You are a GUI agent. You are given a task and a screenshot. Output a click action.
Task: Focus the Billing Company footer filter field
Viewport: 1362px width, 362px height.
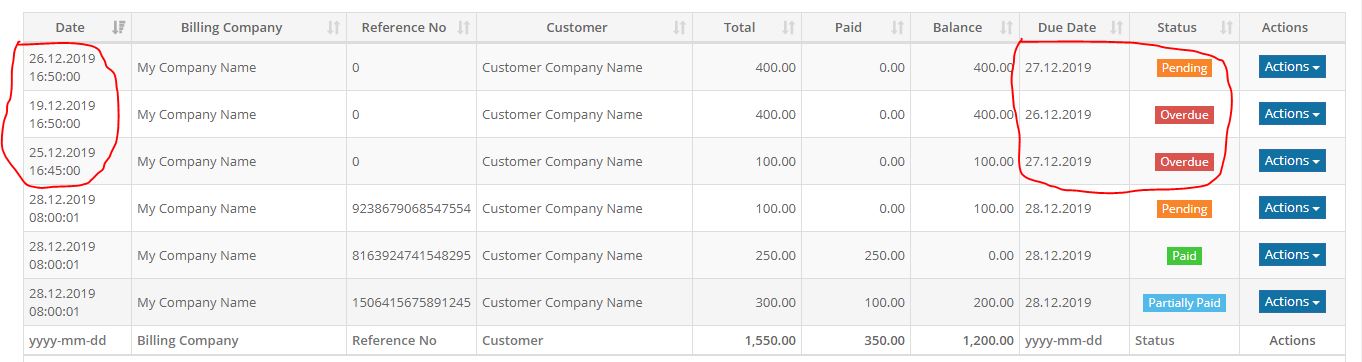tap(239, 341)
